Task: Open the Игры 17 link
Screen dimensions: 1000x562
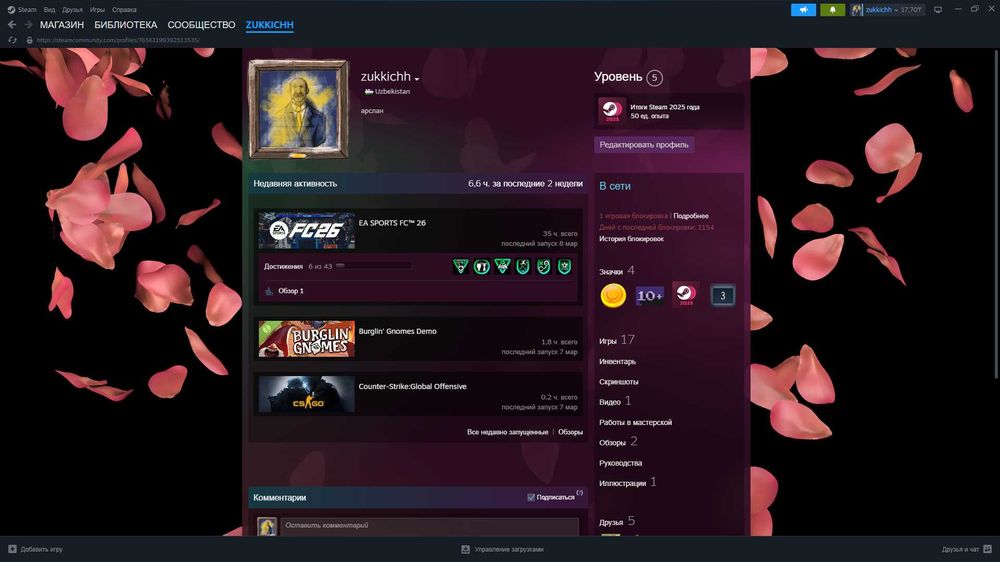Action: (617, 340)
